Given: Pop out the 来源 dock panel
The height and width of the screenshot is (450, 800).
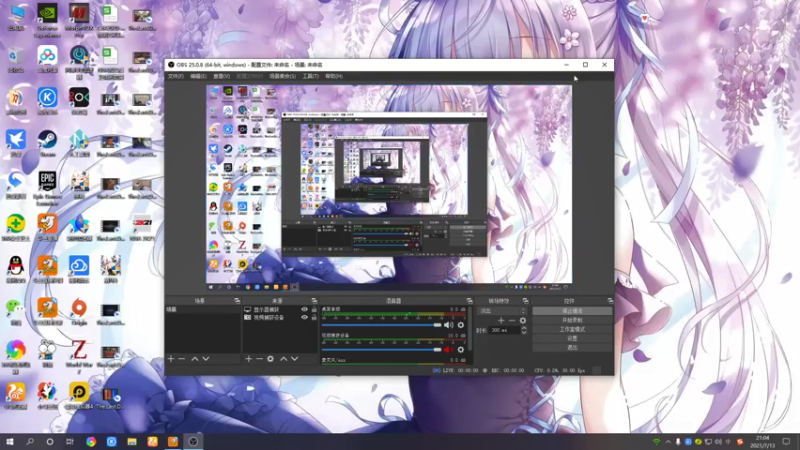Looking at the screenshot, I should [x=314, y=301].
